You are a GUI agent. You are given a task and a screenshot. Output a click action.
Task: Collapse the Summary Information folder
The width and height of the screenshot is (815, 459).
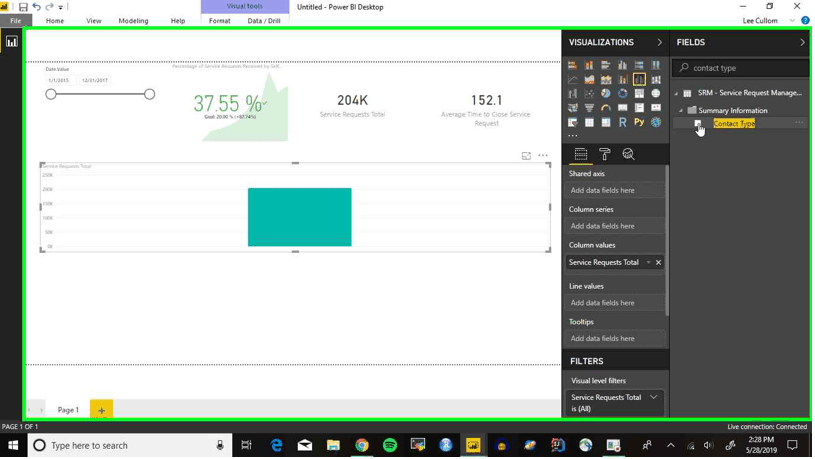click(x=681, y=111)
